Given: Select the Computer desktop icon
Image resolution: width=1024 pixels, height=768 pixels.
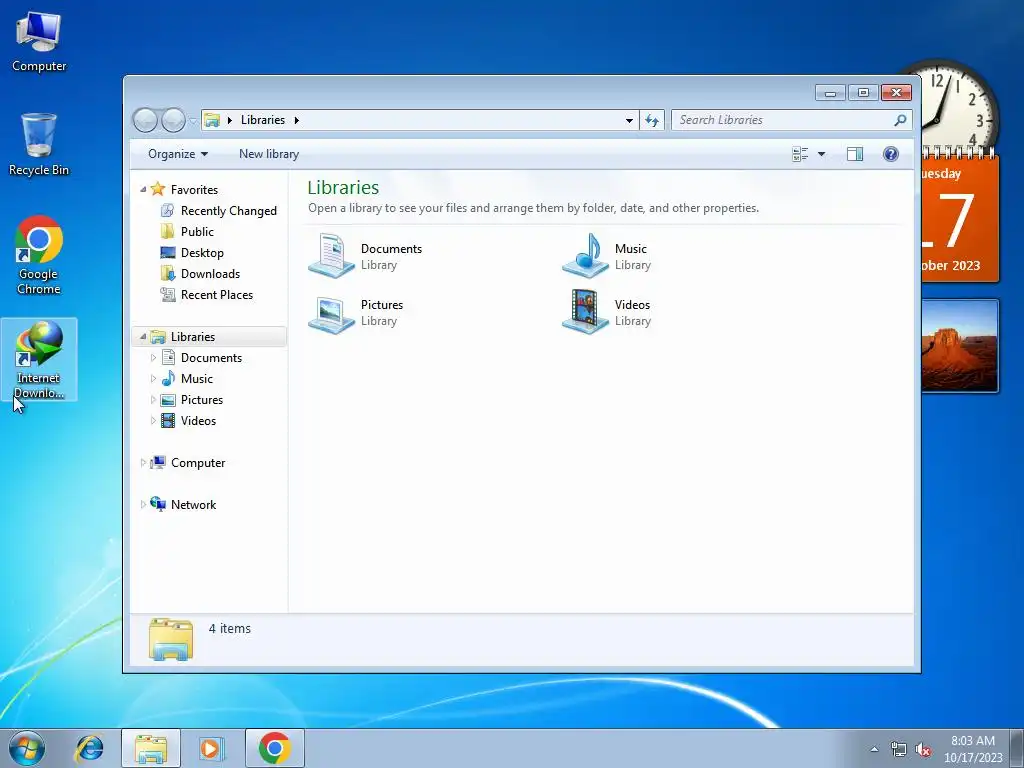Looking at the screenshot, I should pyautogui.click(x=39, y=42).
